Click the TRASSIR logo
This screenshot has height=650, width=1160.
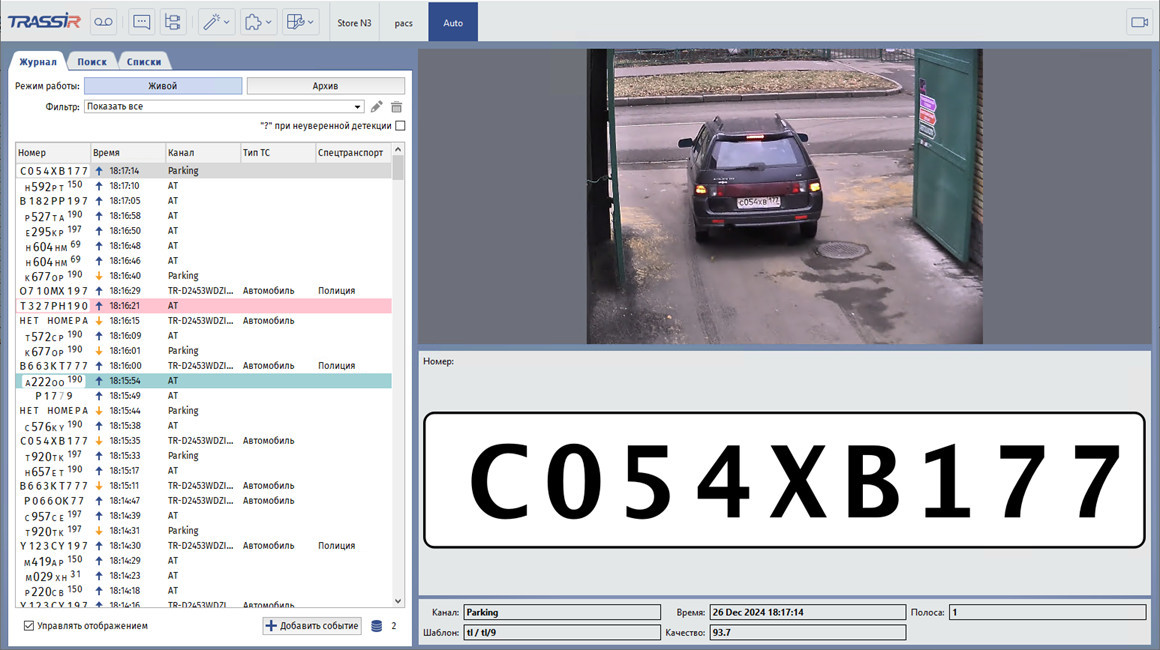pyautogui.click(x=43, y=22)
